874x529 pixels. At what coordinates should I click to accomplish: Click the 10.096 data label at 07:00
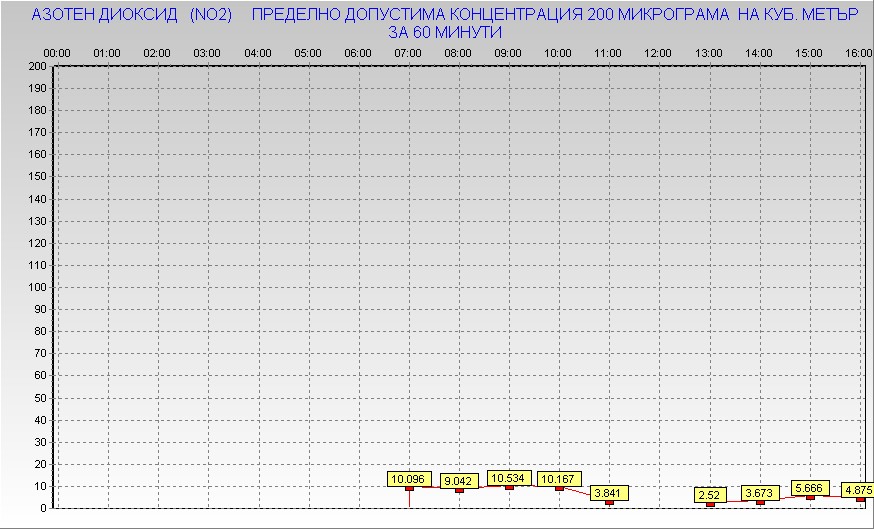click(x=408, y=479)
